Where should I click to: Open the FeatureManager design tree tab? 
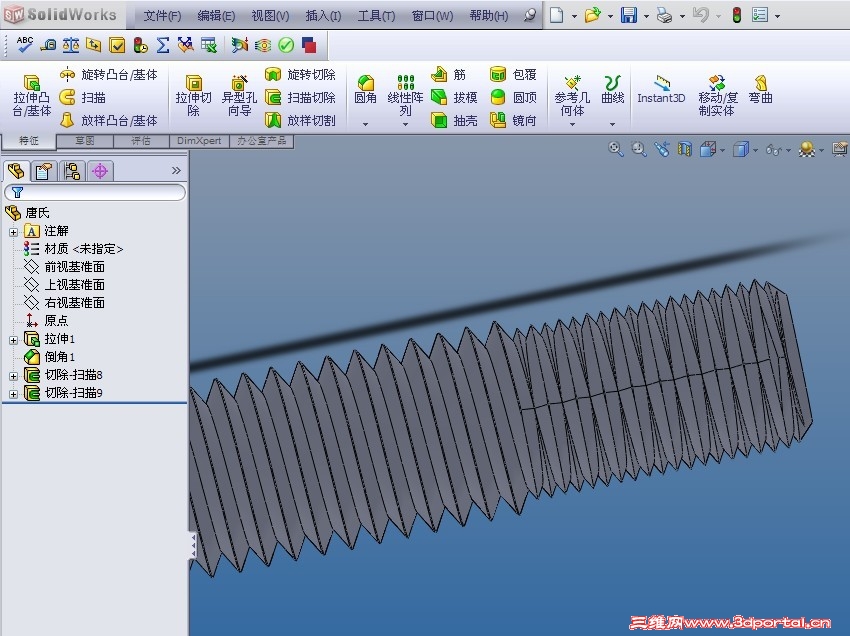pos(16,171)
